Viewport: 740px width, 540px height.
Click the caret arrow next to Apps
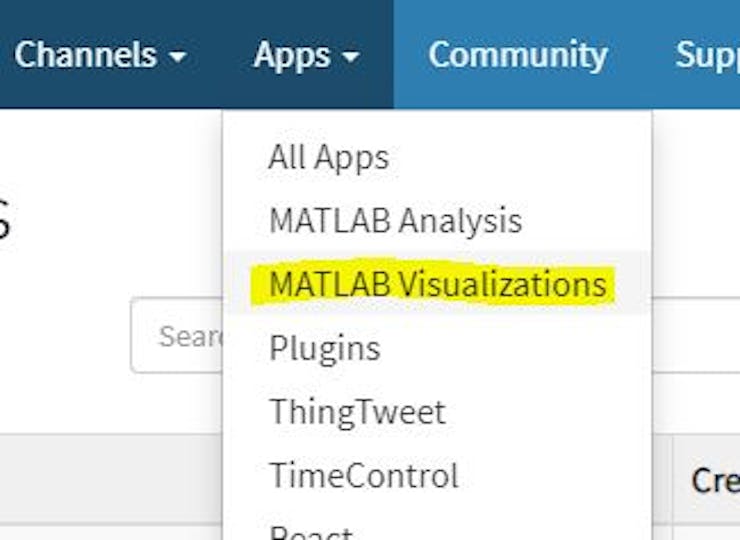[x=350, y=57]
